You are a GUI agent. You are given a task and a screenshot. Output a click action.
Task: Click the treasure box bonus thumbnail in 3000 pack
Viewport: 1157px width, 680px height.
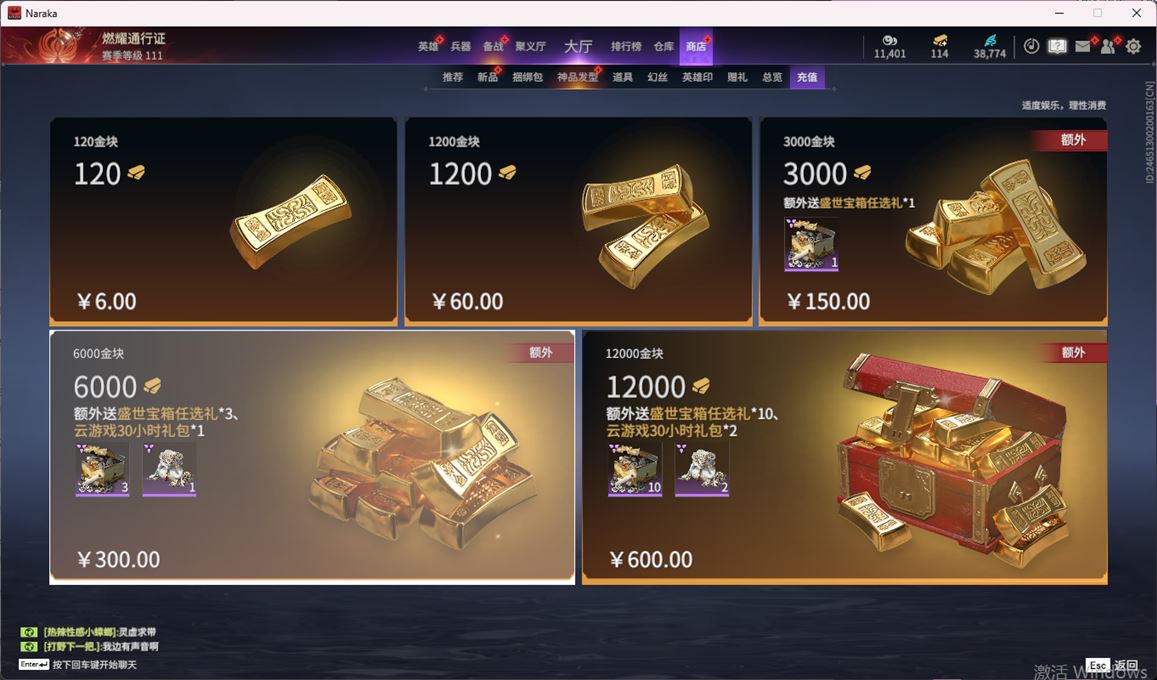click(811, 244)
